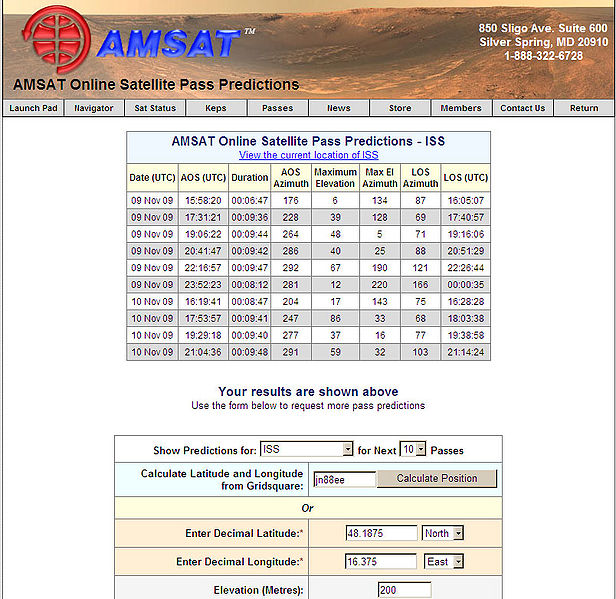This screenshot has width=616, height=599.
Task: Open the Launch Pad menu item
Action: (x=33, y=108)
